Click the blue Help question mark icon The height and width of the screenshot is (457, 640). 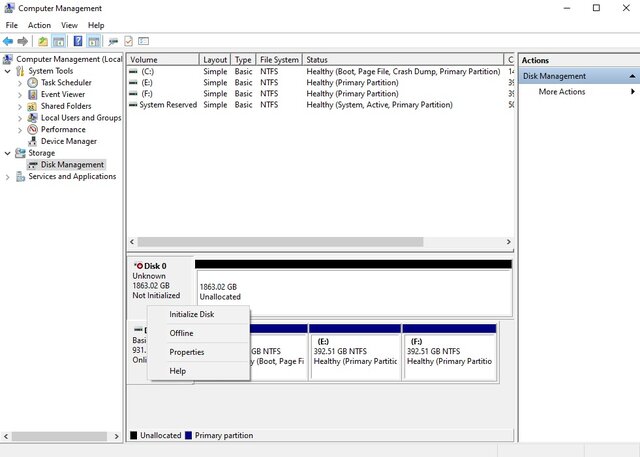[78, 41]
